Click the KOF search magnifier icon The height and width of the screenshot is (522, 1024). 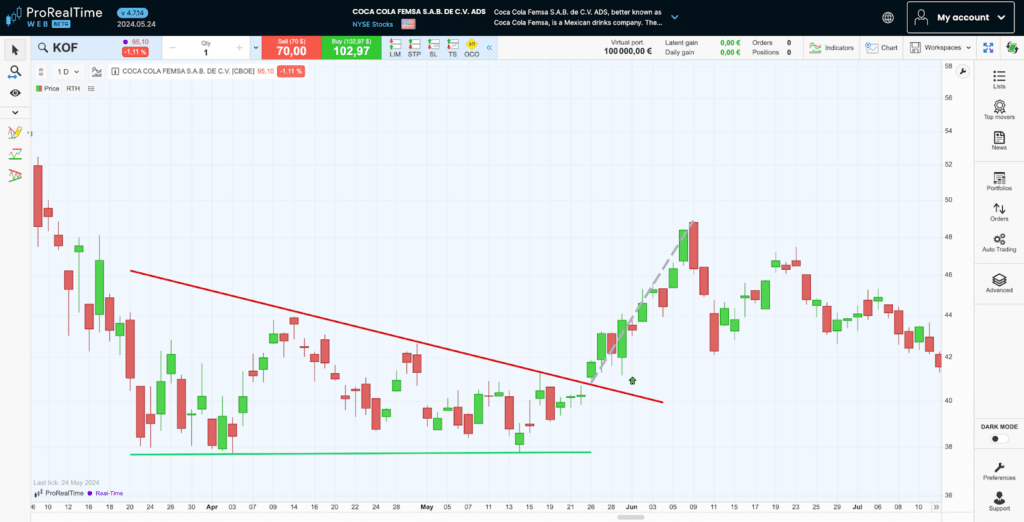(x=42, y=48)
